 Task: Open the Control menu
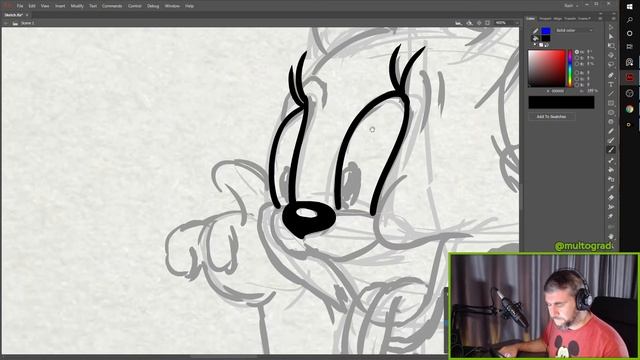click(x=135, y=6)
